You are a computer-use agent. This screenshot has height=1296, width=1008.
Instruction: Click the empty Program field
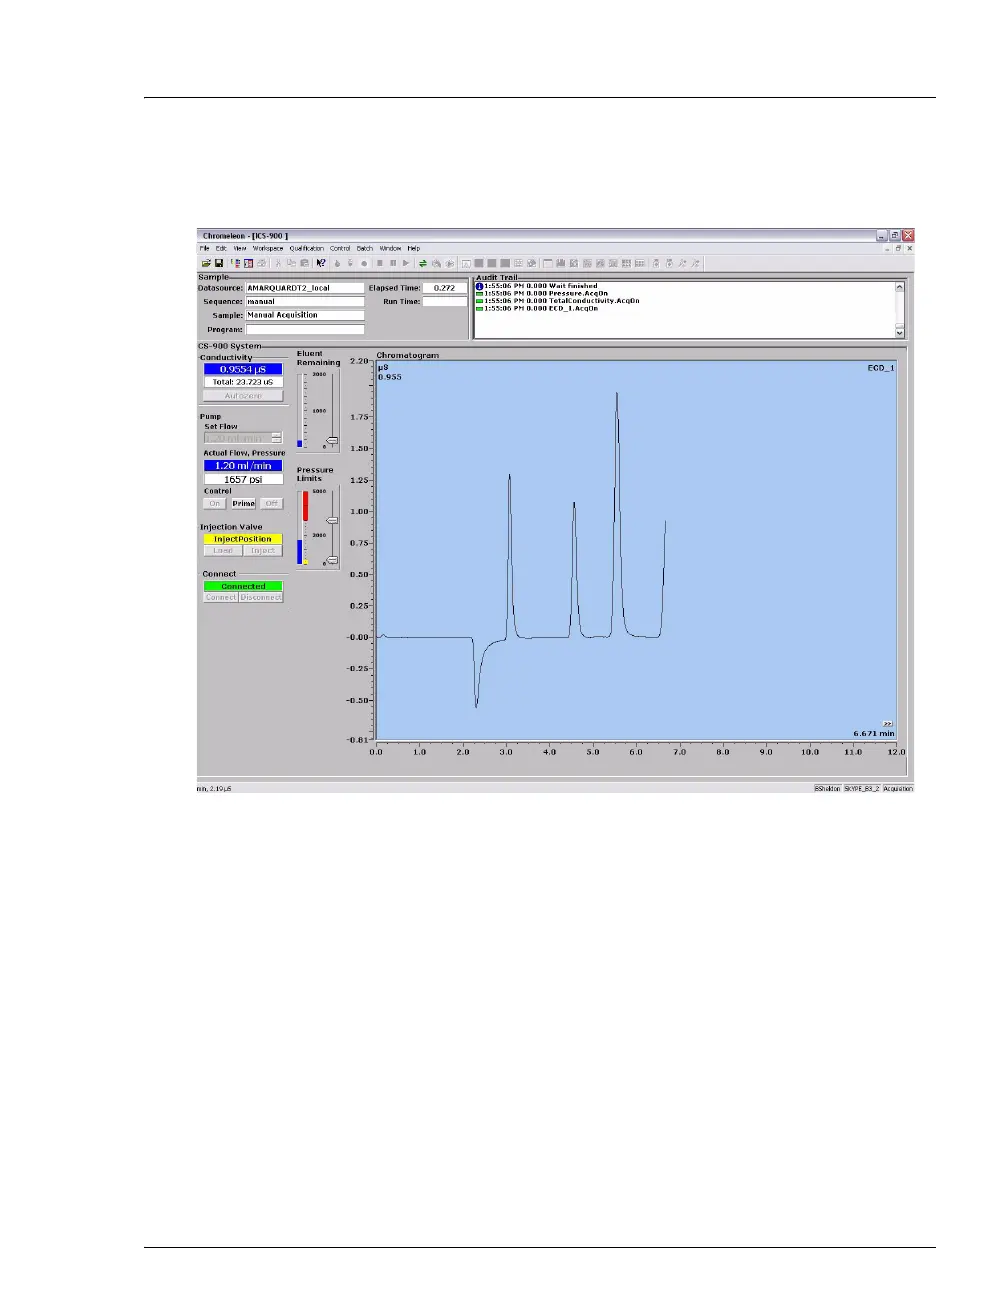[x=305, y=329]
